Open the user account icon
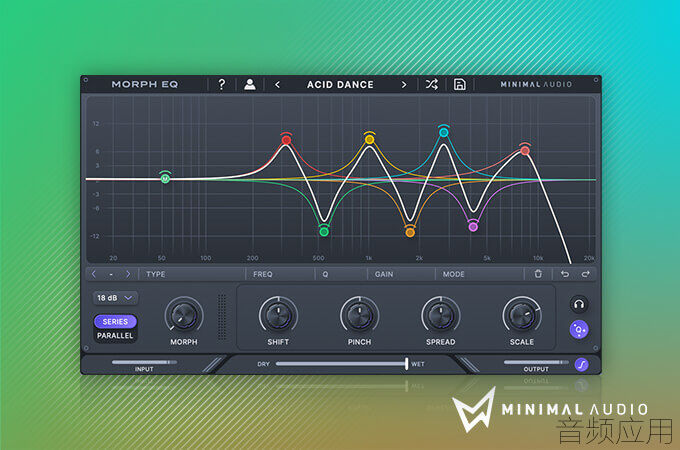Screen dimensions: 680x450 point(249,84)
